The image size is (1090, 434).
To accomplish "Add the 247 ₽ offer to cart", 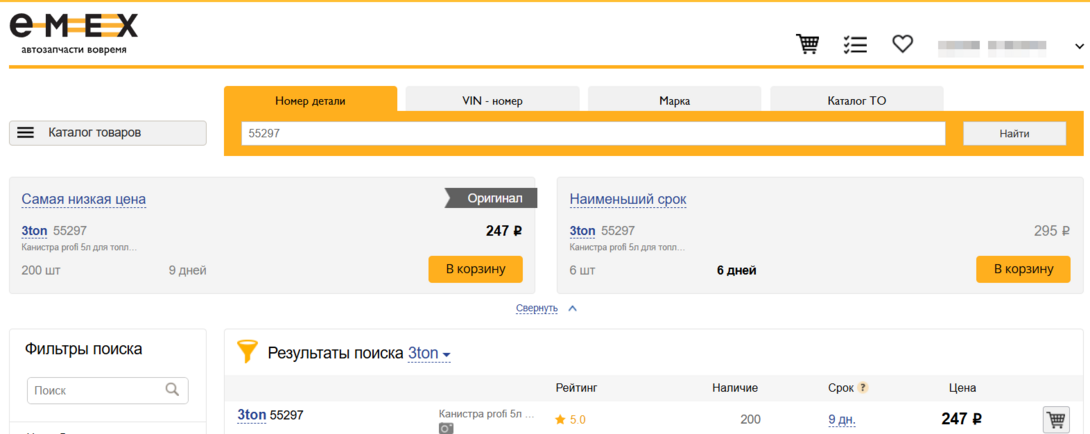I will click(x=475, y=269).
